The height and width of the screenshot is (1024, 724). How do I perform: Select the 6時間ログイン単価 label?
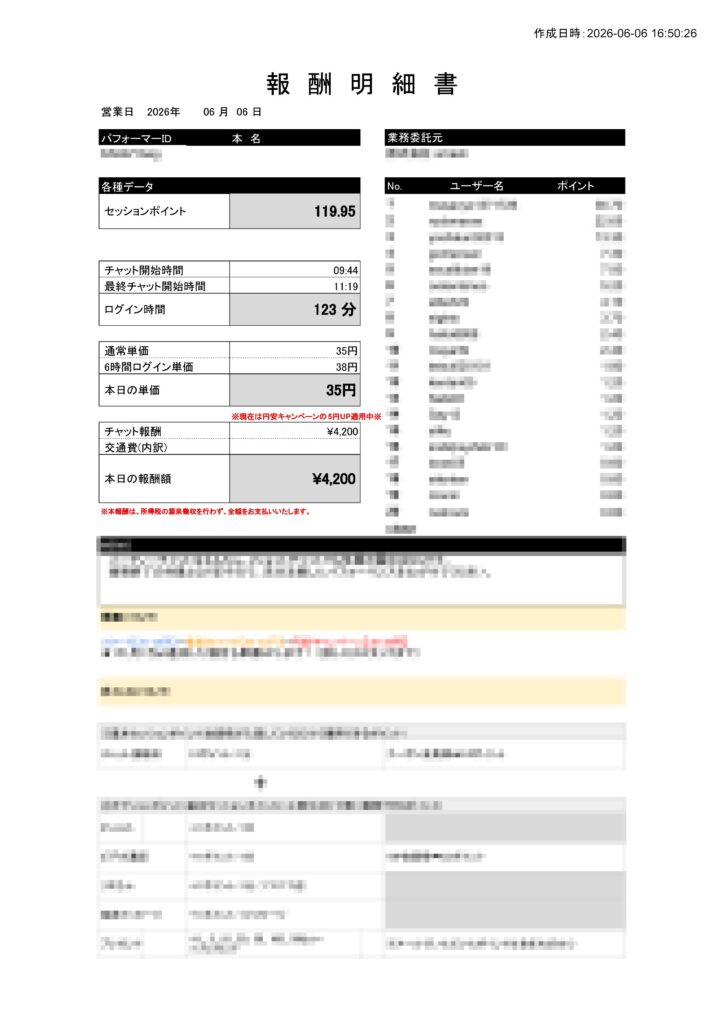coord(148,367)
